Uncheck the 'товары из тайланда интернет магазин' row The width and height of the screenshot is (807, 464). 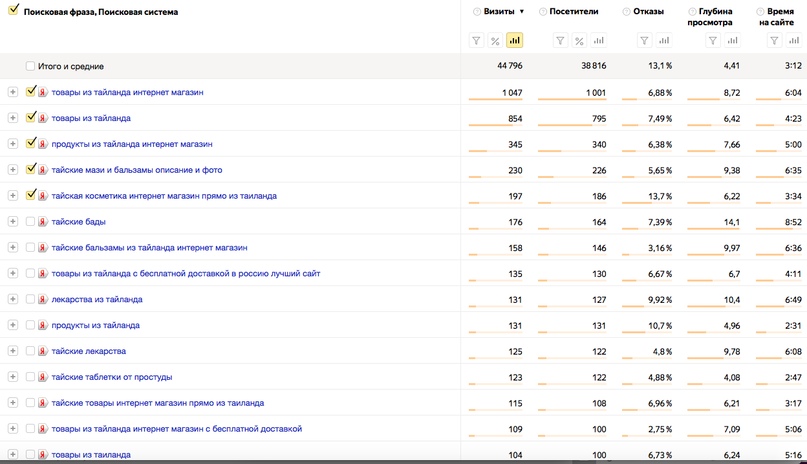point(31,91)
